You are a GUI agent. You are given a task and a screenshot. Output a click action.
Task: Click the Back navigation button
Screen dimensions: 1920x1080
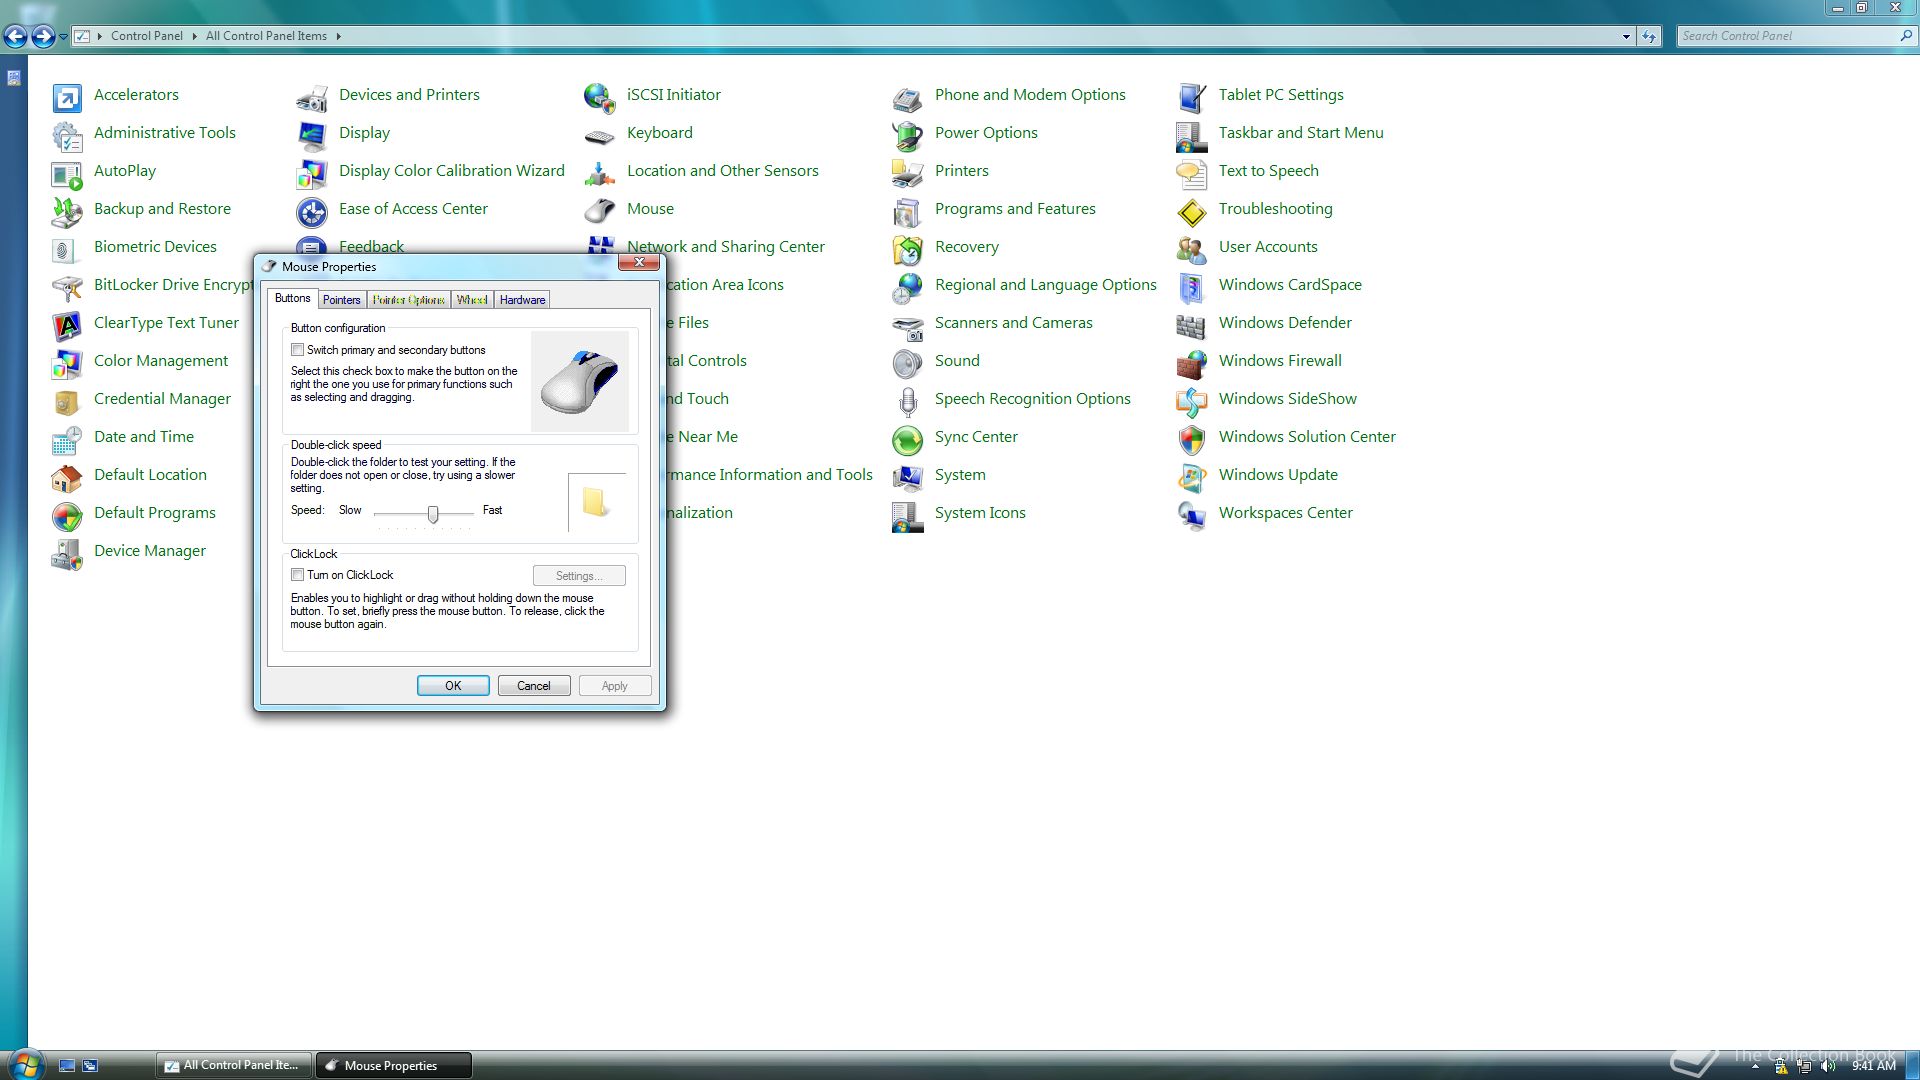[16, 37]
